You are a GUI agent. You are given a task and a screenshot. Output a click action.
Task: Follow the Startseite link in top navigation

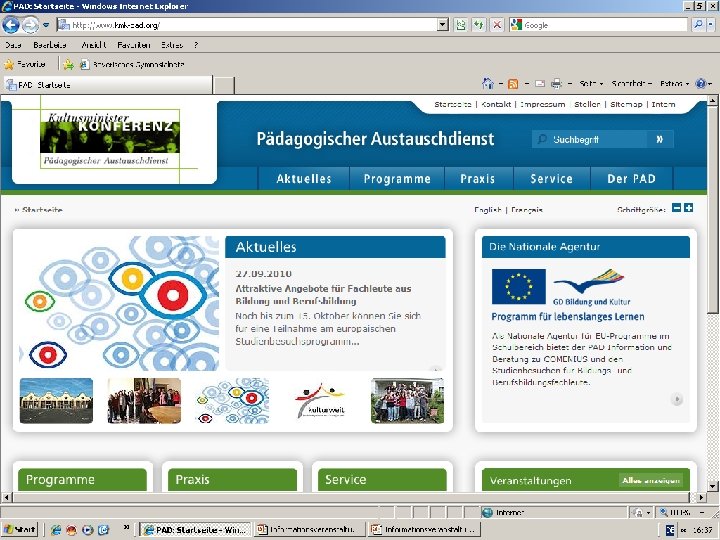point(453,104)
